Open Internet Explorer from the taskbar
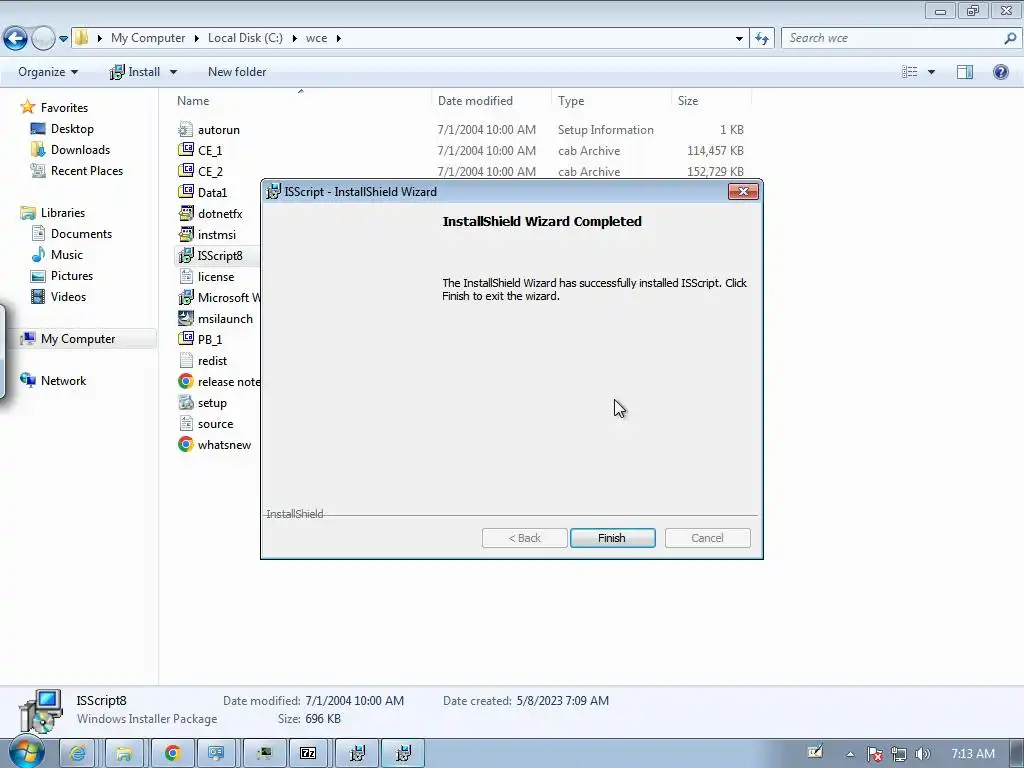Viewport: 1024px width, 768px height. [78, 754]
